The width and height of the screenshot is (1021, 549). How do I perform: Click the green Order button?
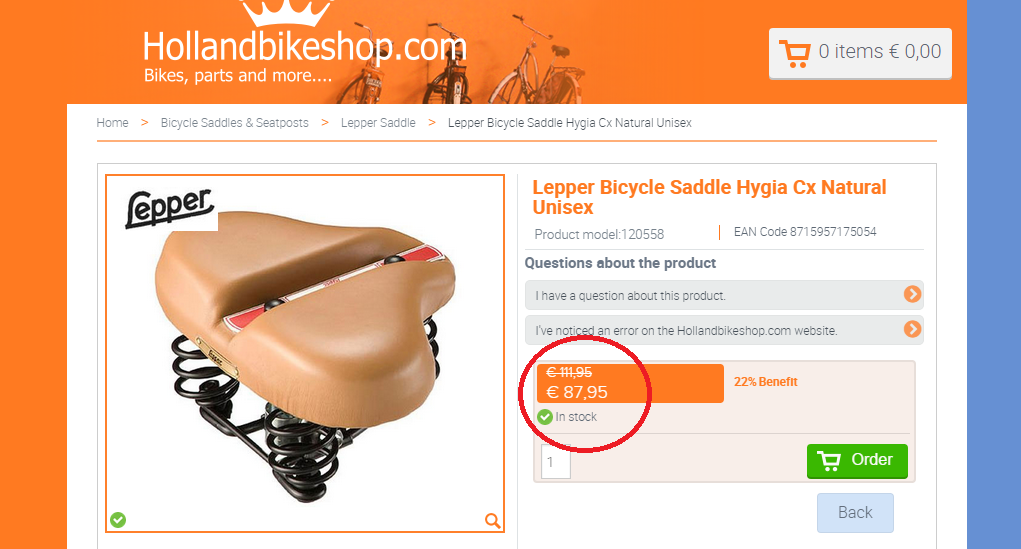857,461
